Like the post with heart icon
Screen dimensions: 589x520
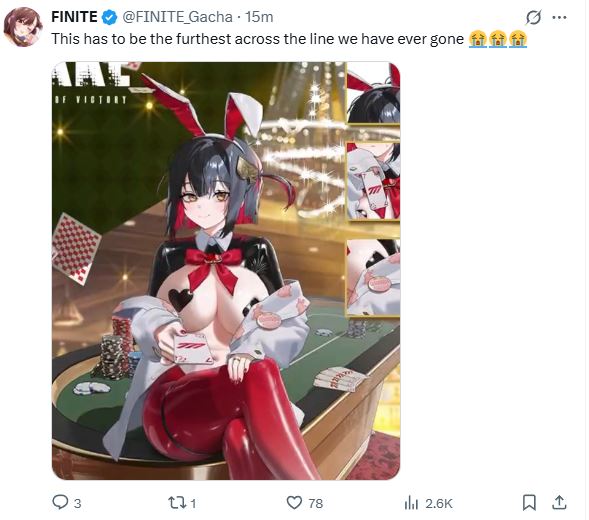tap(294, 502)
